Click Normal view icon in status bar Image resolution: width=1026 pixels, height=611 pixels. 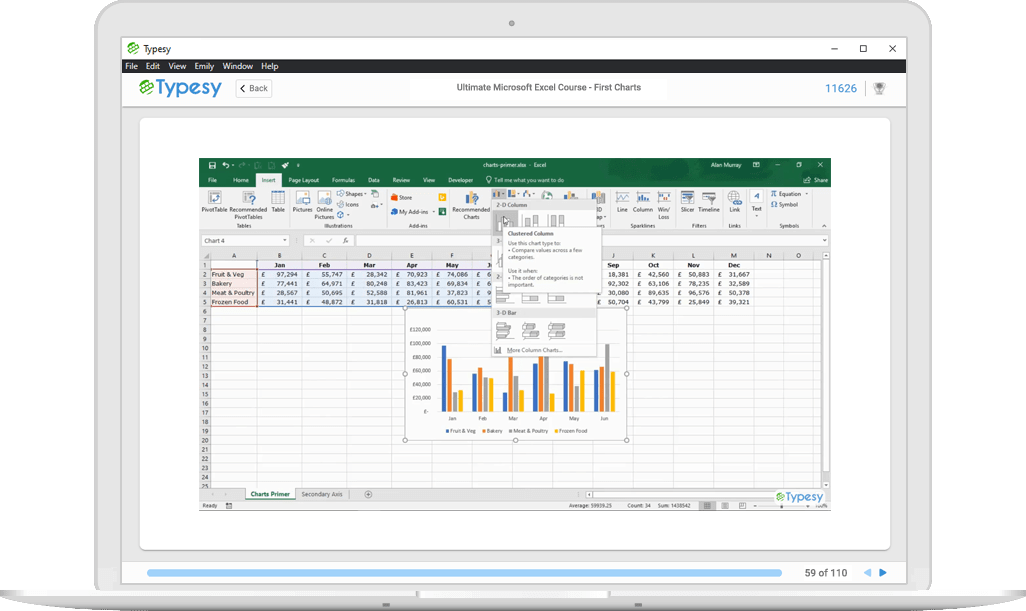point(707,506)
